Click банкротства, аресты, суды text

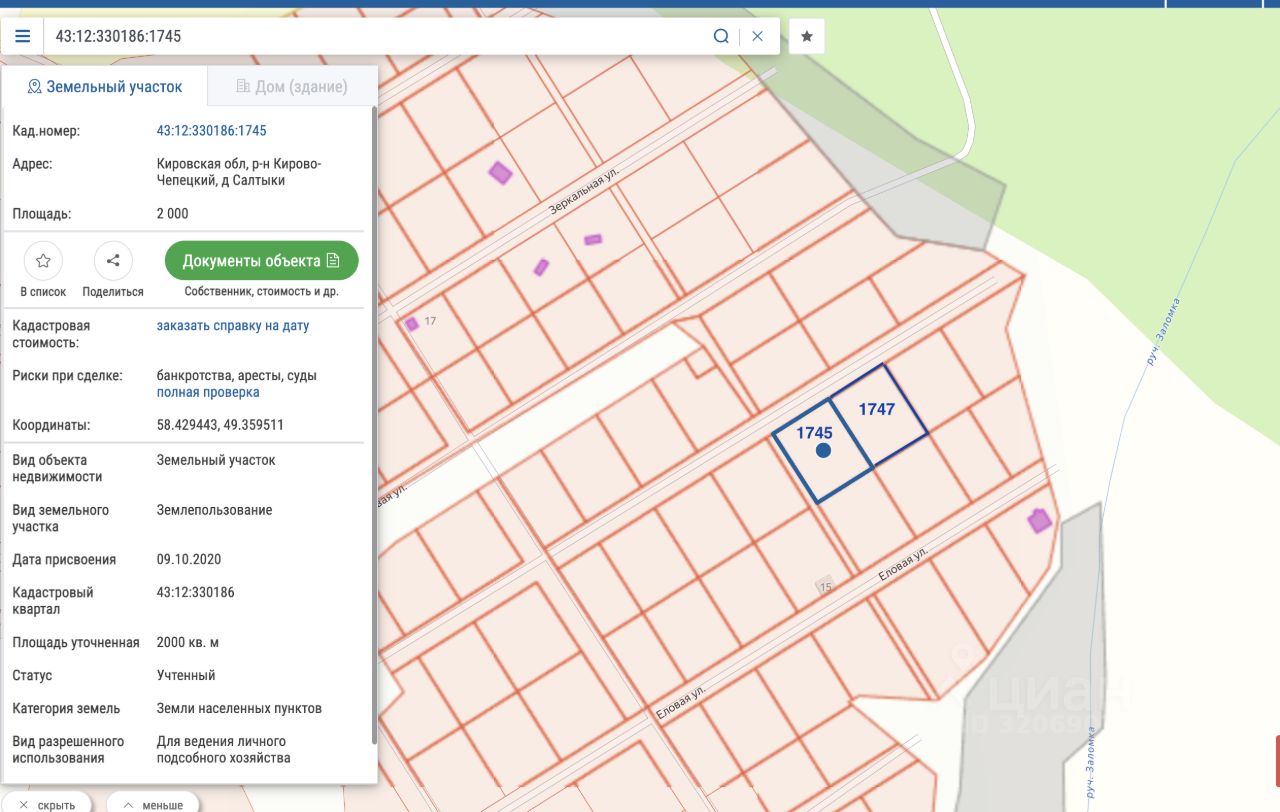(237, 376)
